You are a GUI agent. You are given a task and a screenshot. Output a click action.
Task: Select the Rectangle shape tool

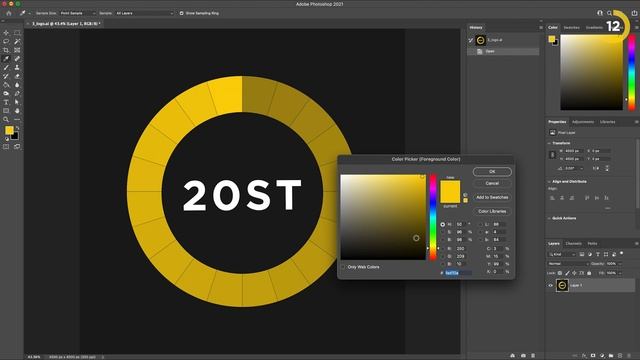tap(6, 111)
